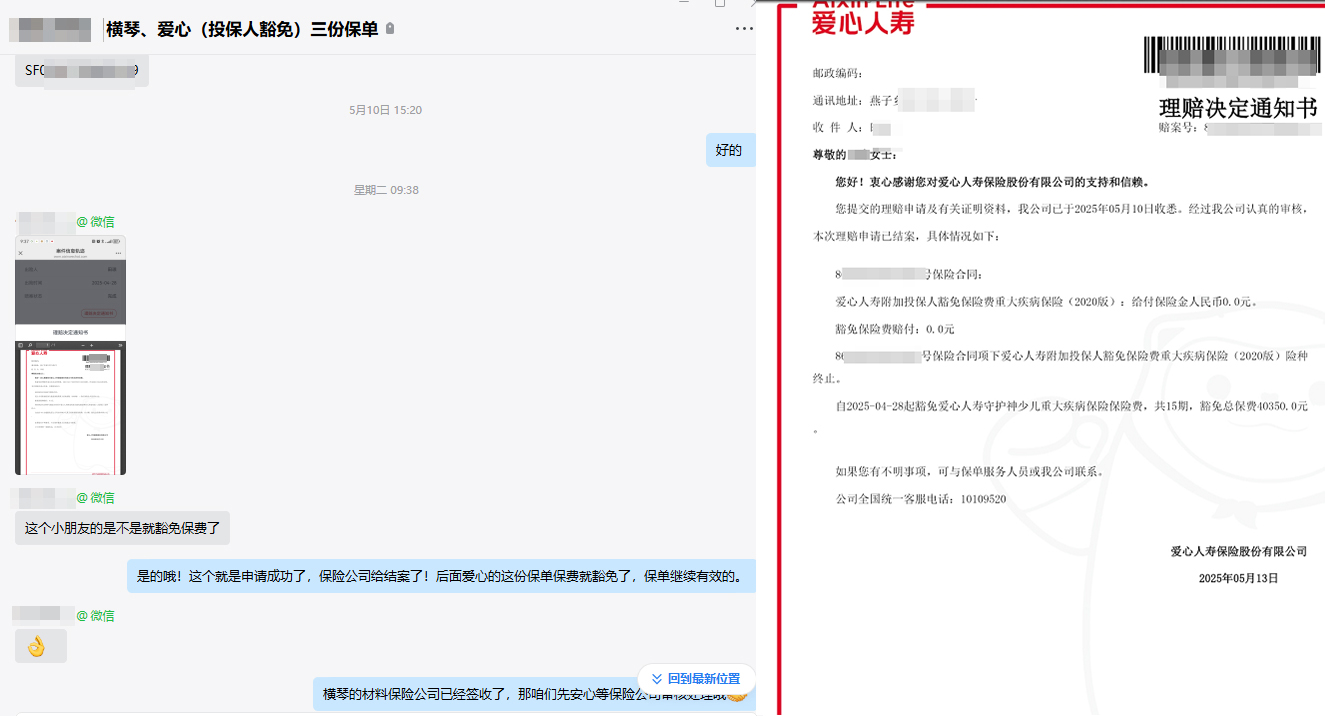Click the @微信 label above the OK emoji

(x=96, y=615)
